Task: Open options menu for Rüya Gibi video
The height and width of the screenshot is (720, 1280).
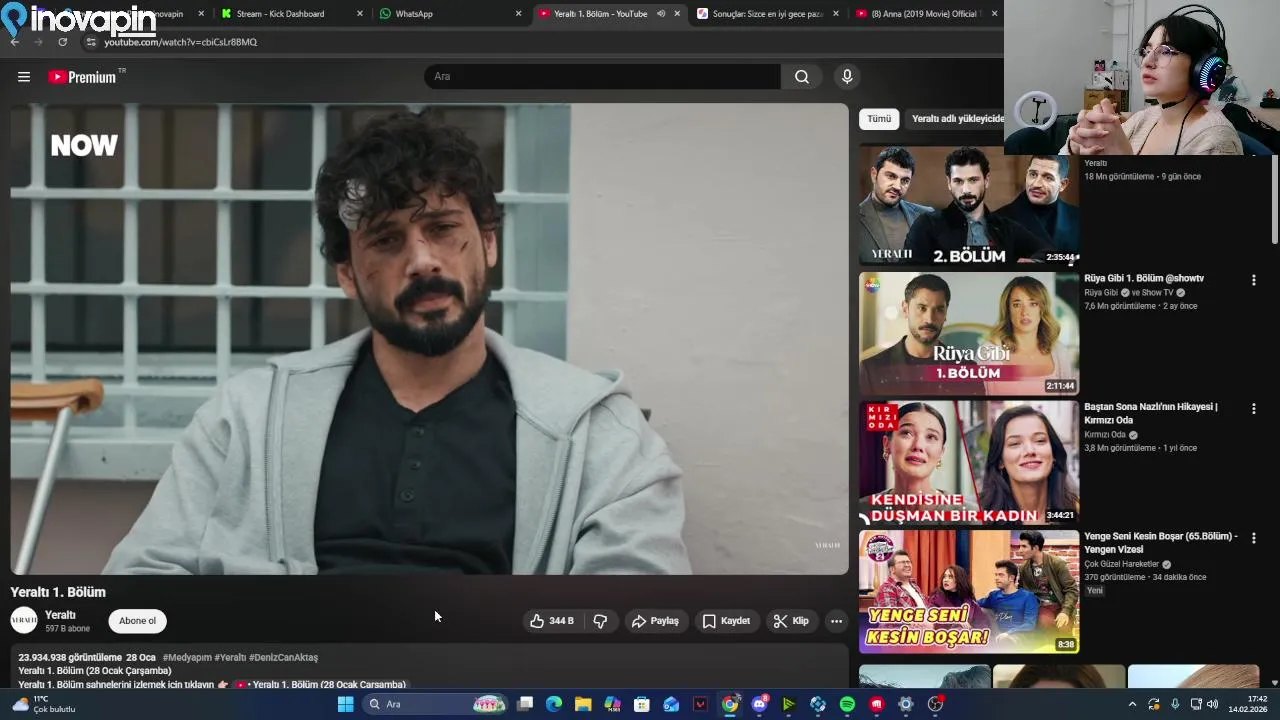Action: [x=1253, y=280]
